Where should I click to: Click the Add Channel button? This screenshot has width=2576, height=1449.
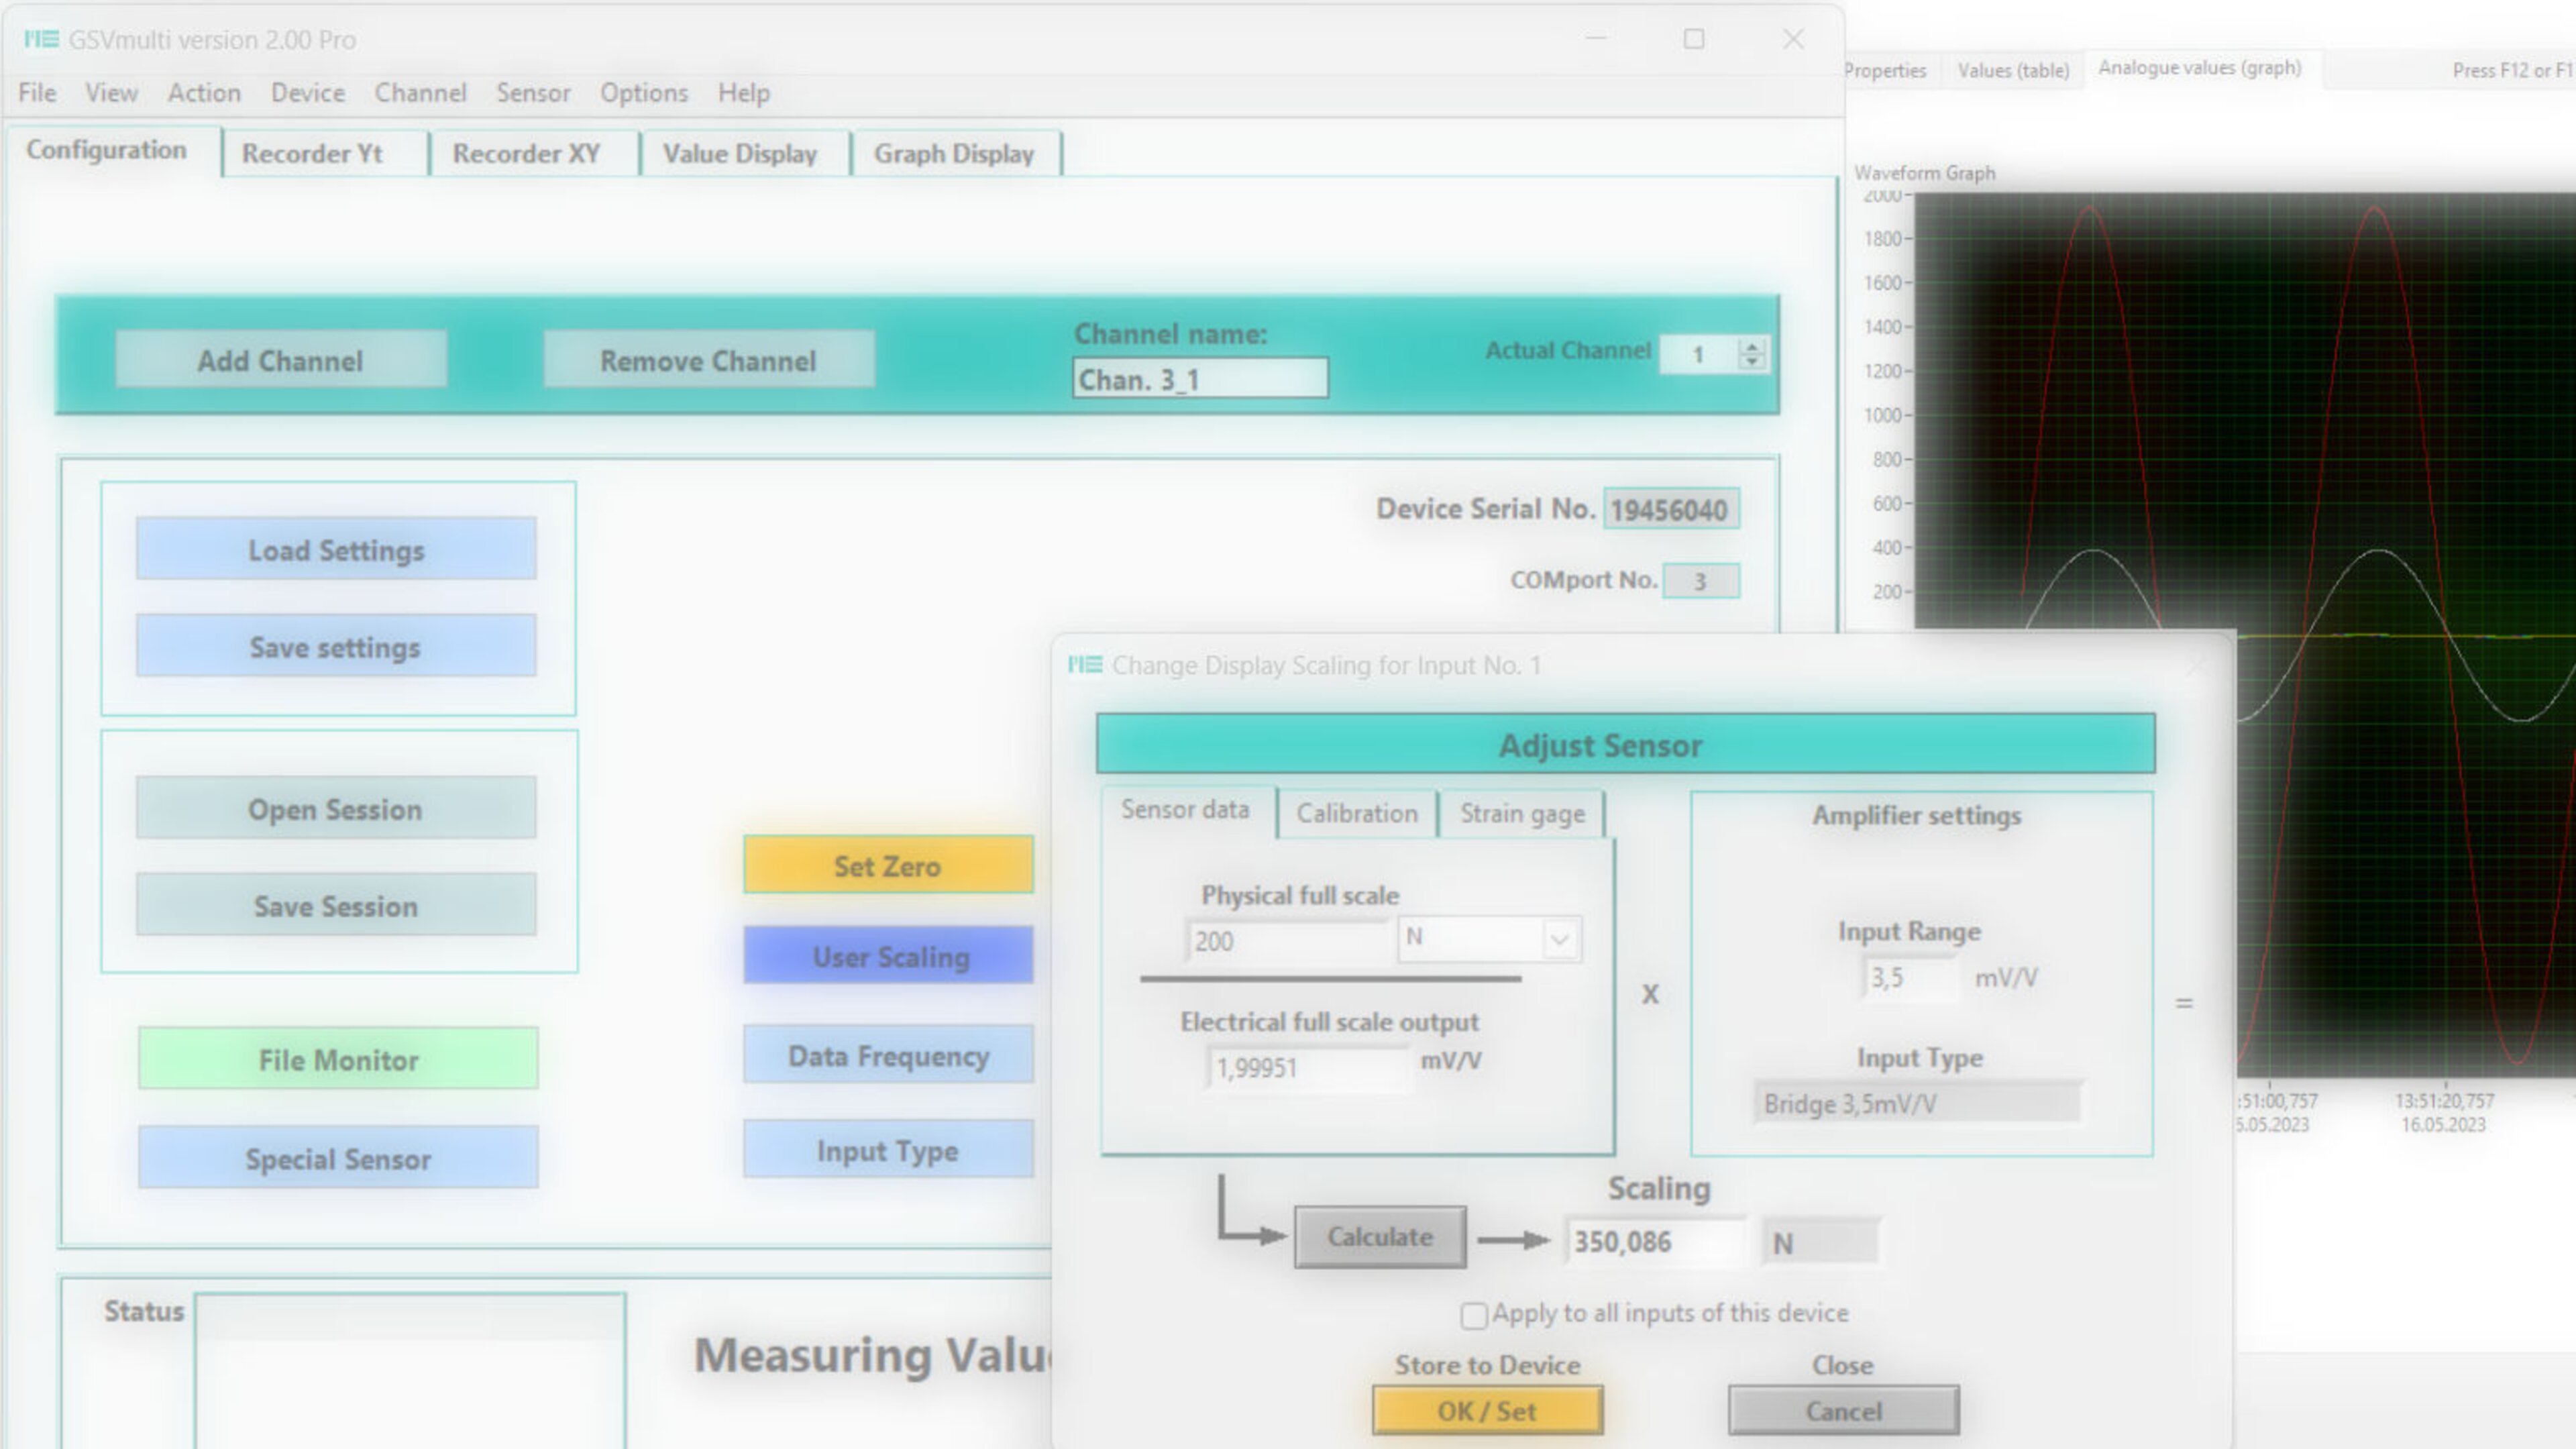click(x=281, y=360)
